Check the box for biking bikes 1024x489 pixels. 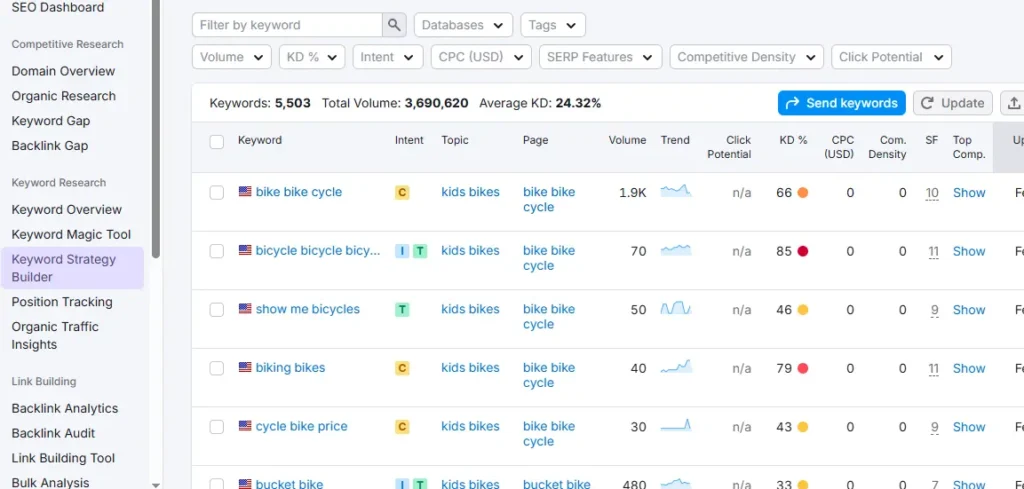click(x=217, y=369)
